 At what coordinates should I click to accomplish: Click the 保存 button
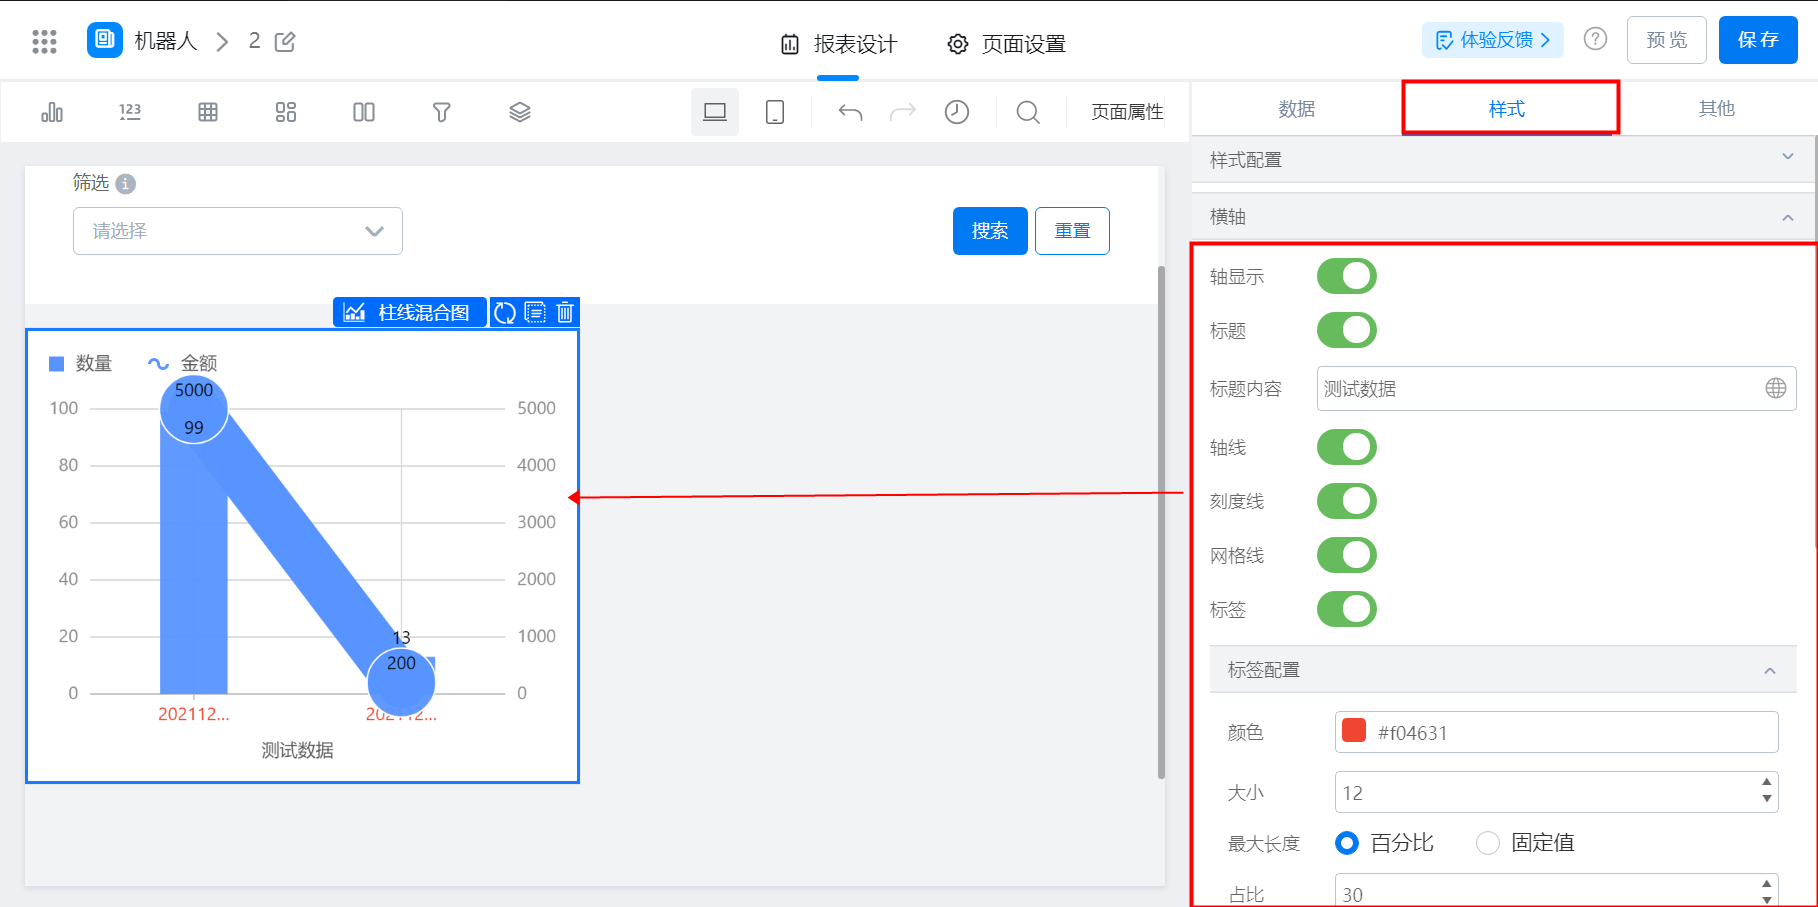[1757, 40]
